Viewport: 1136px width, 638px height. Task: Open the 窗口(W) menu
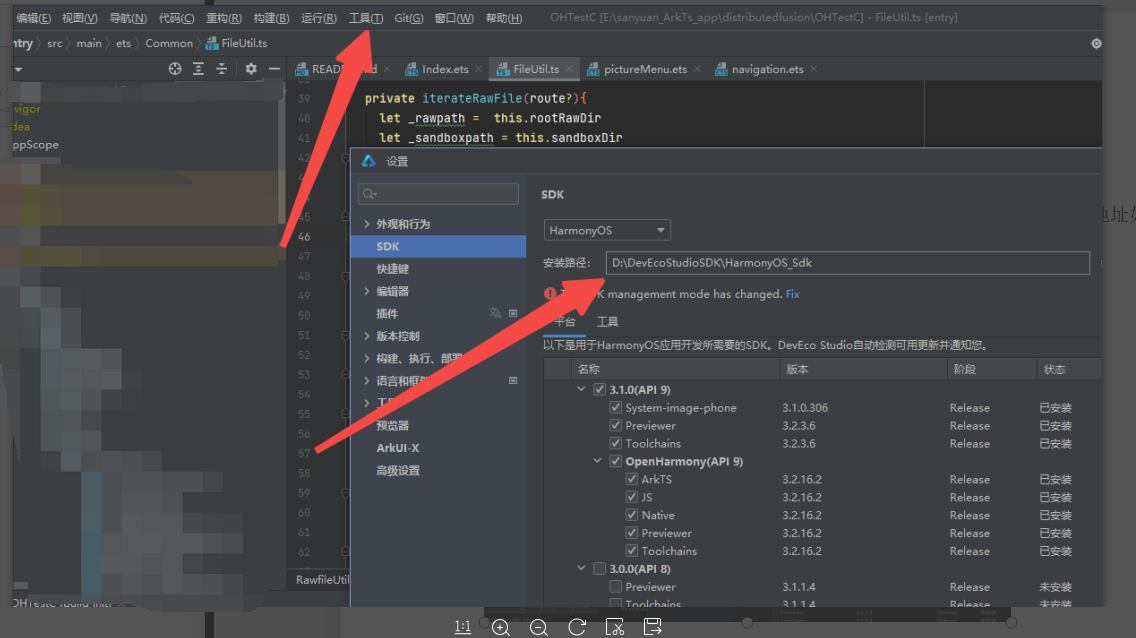454,18
